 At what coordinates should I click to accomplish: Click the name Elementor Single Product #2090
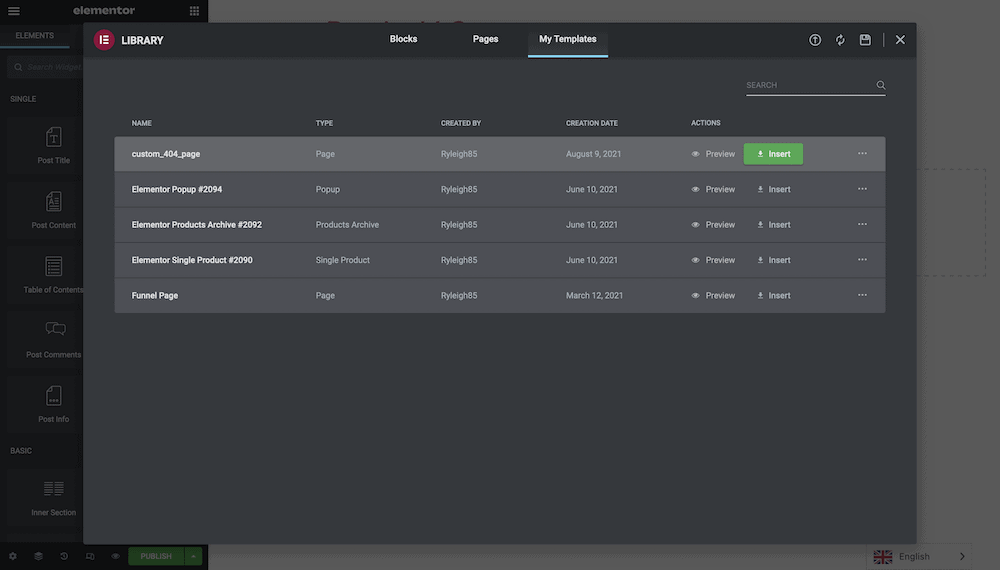[x=192, y=260]
